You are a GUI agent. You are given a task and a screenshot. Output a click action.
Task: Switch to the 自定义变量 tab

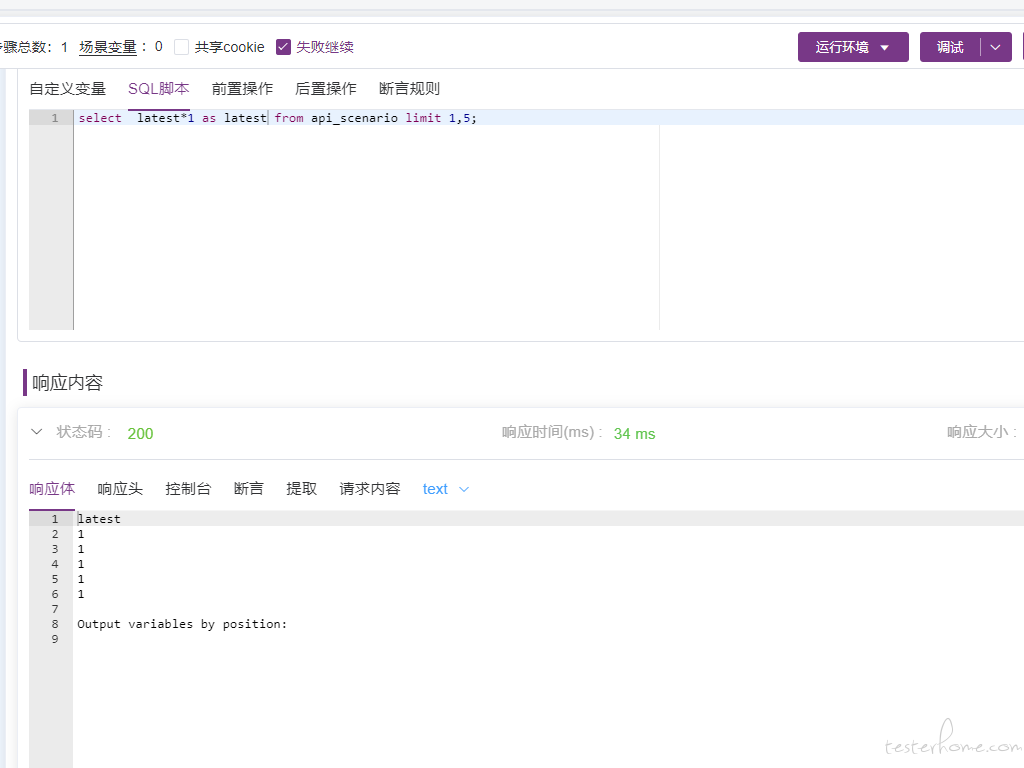(x=67, y=89)
